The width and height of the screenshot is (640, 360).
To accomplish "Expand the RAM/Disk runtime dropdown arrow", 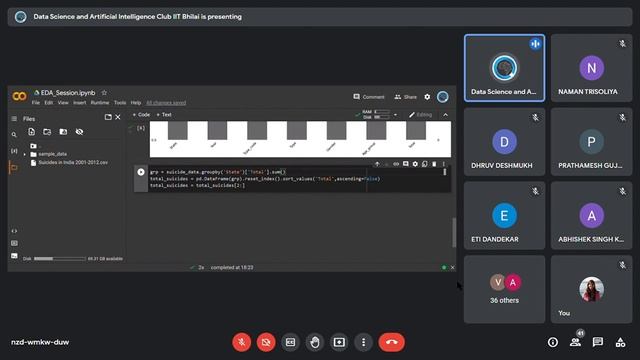I will [x=395, y=115].
